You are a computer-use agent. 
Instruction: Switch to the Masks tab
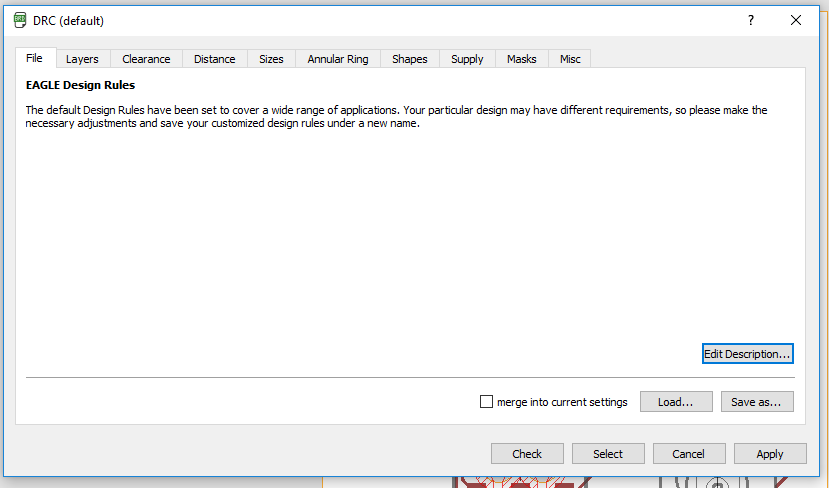pos(522,59)
